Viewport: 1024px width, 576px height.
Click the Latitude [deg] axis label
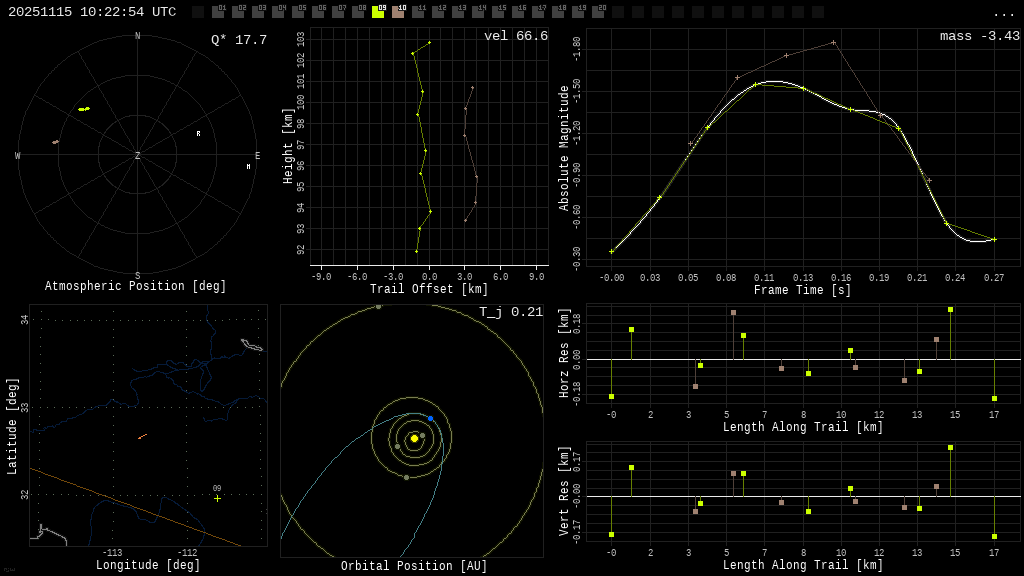point(11,426)
